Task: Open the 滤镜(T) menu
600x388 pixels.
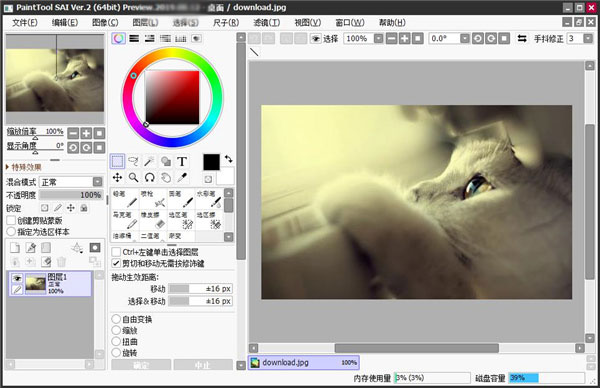Action: 266,23
